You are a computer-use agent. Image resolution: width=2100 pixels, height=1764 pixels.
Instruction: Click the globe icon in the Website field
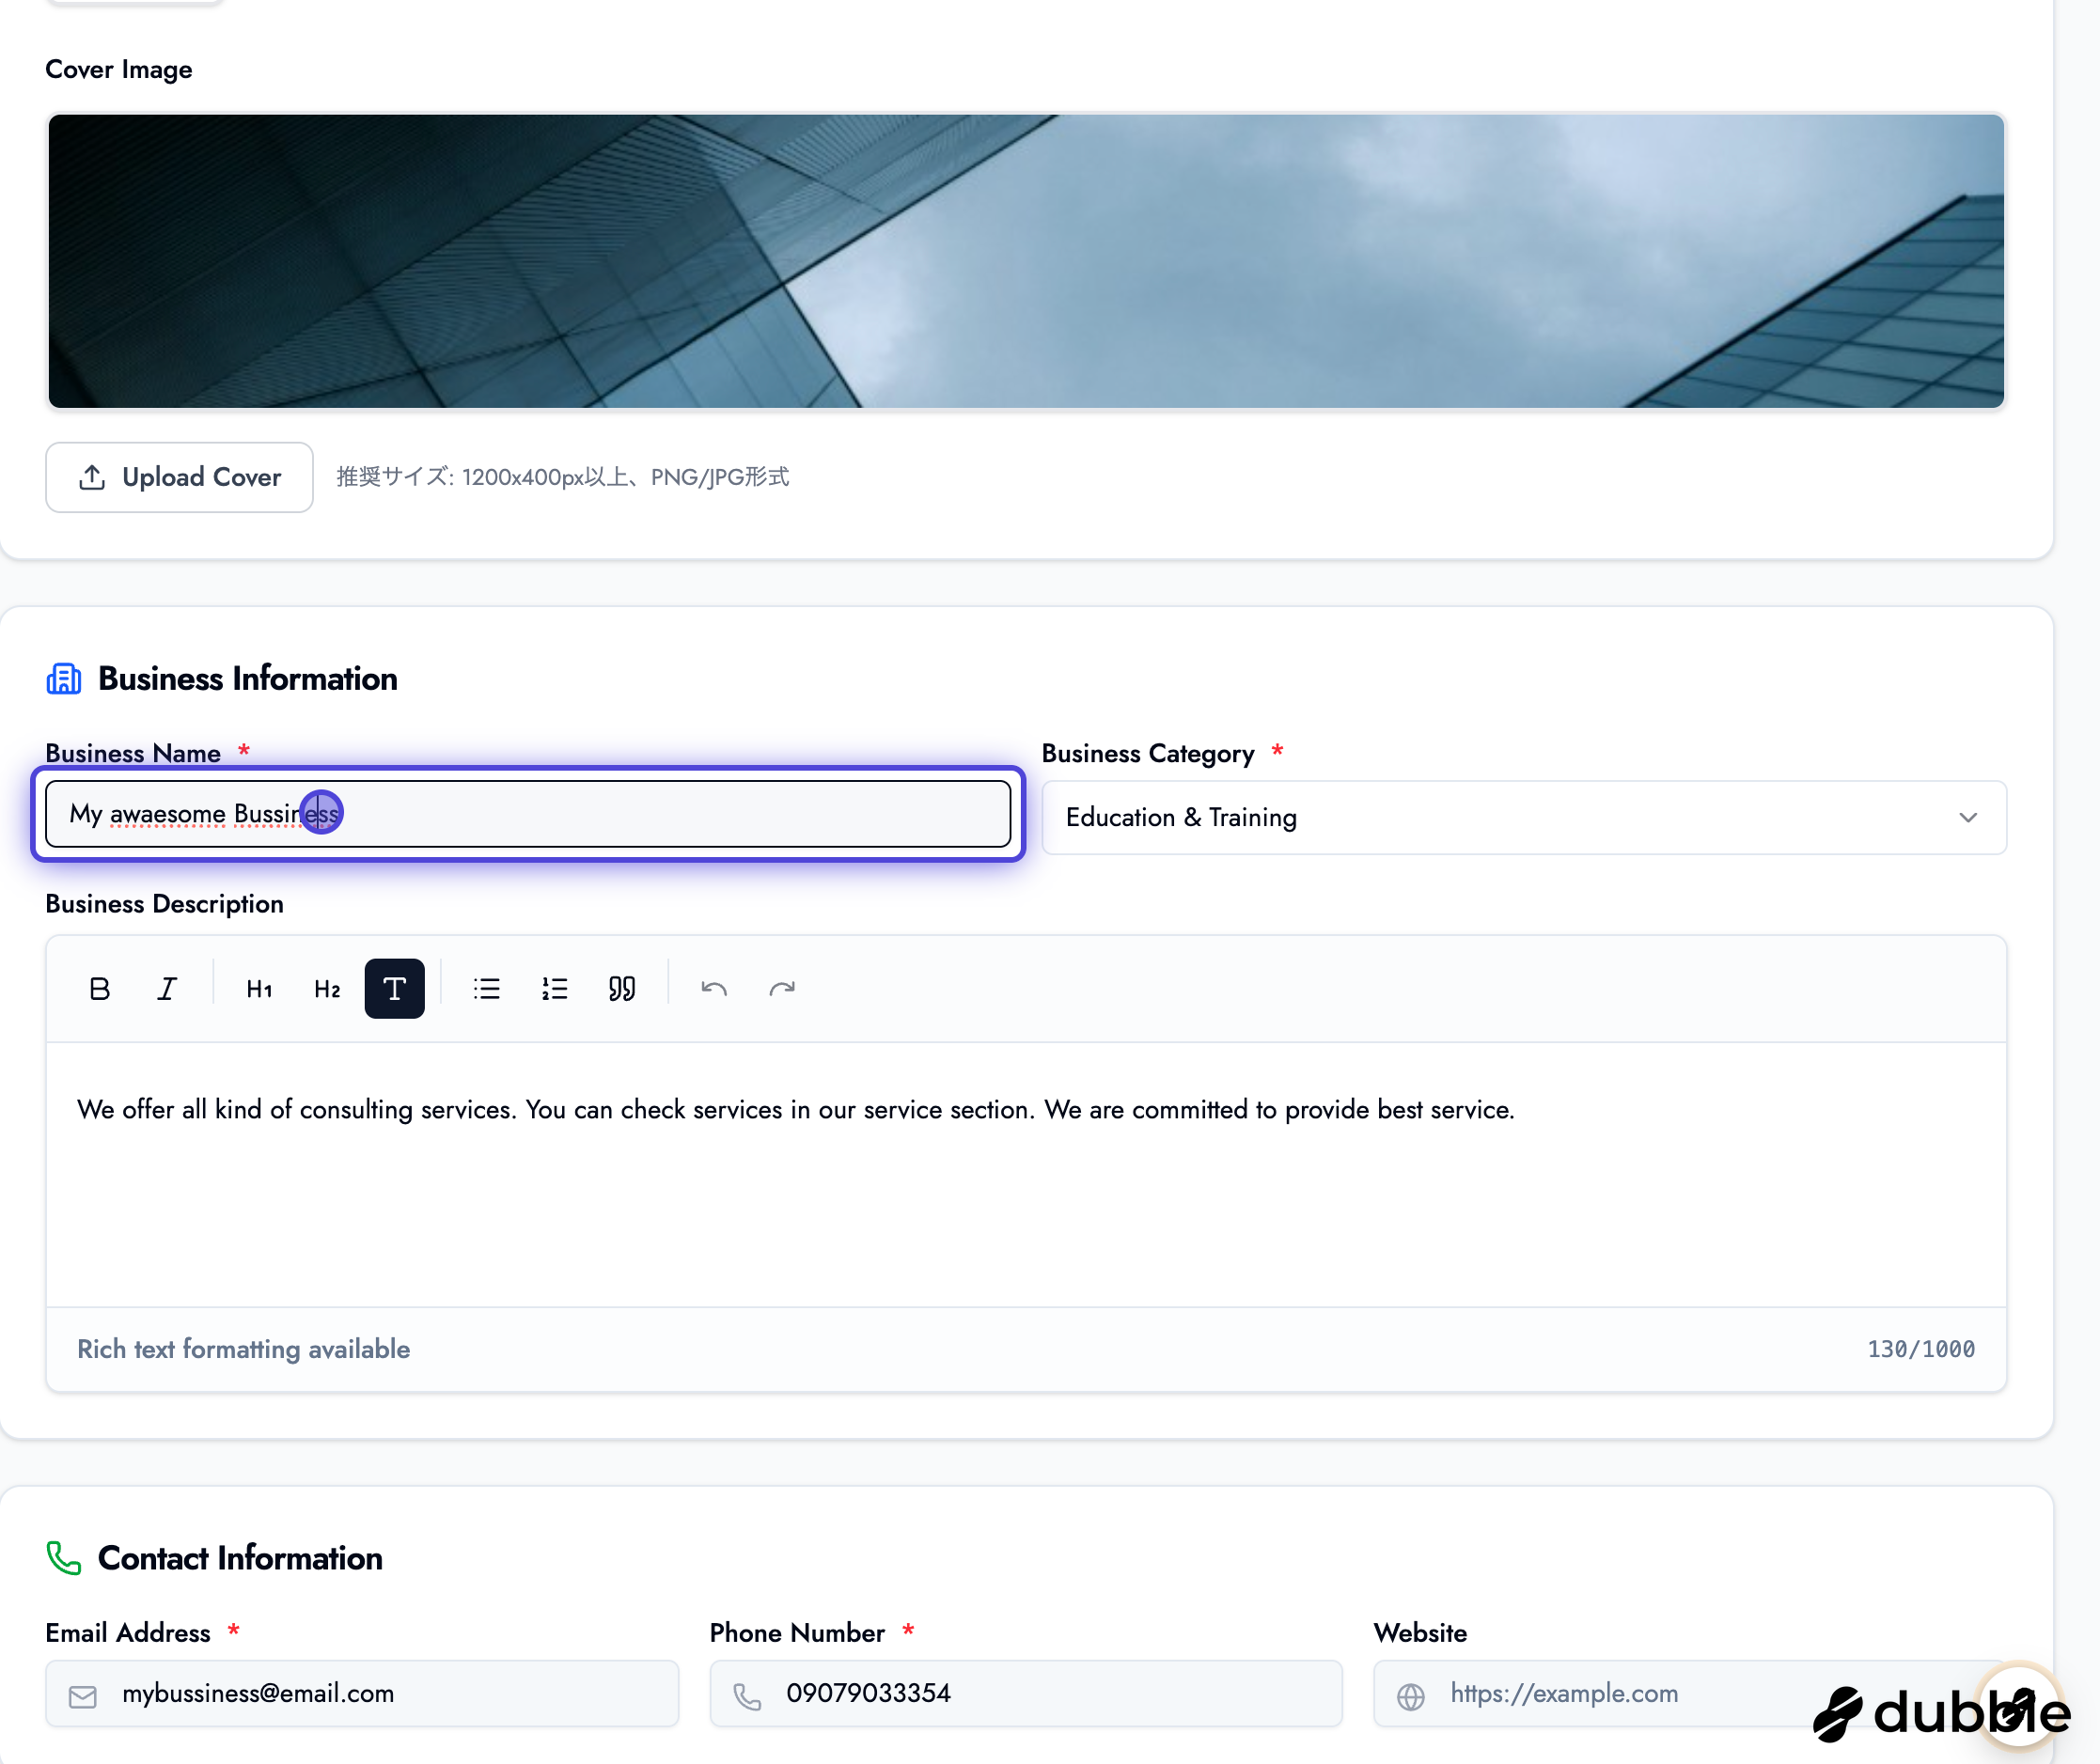click(1410, 1694)
